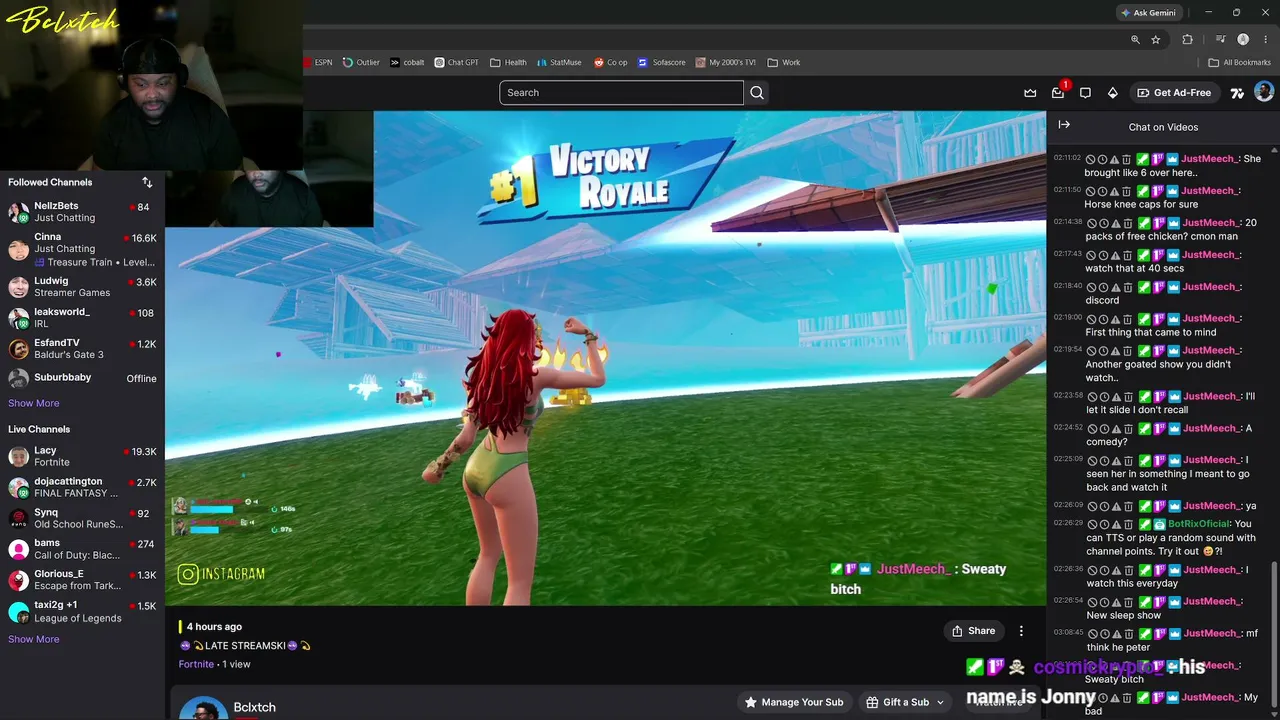Open NellzBets channel in the sidebar
Viewport: 1280px width, 720px height.
pos(82,211)
